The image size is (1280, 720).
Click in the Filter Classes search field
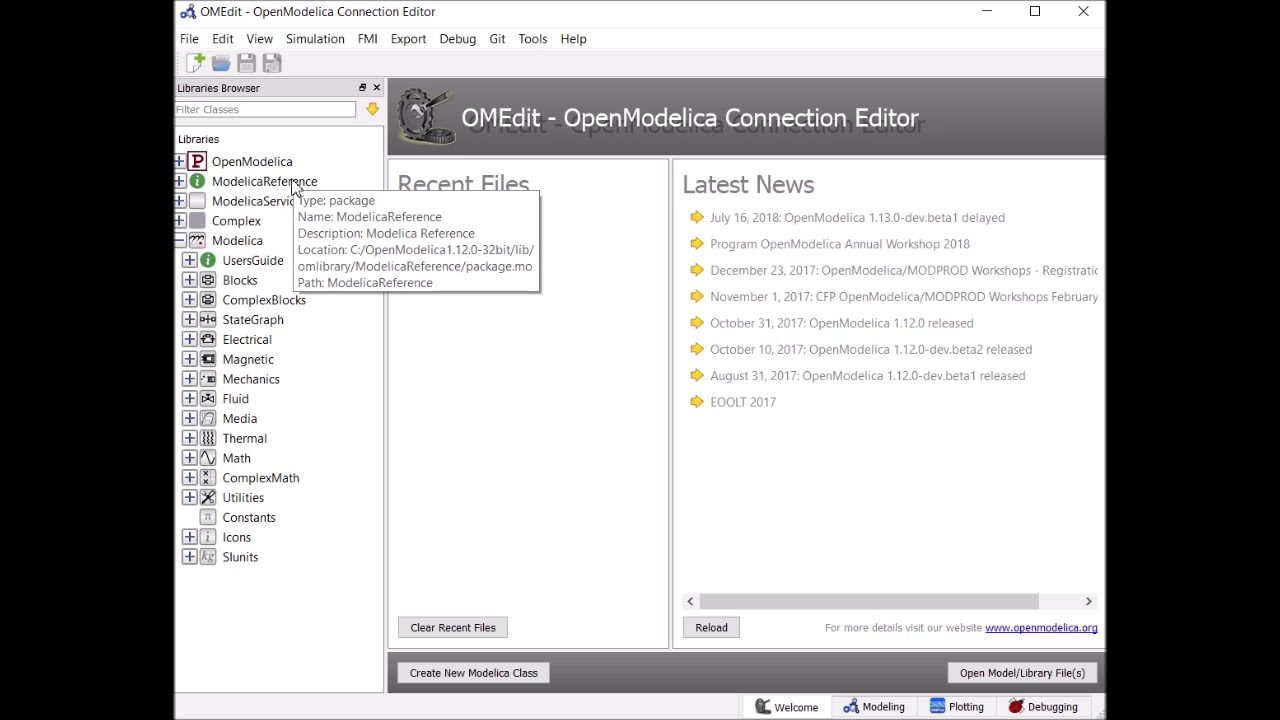tap(265, 109)
